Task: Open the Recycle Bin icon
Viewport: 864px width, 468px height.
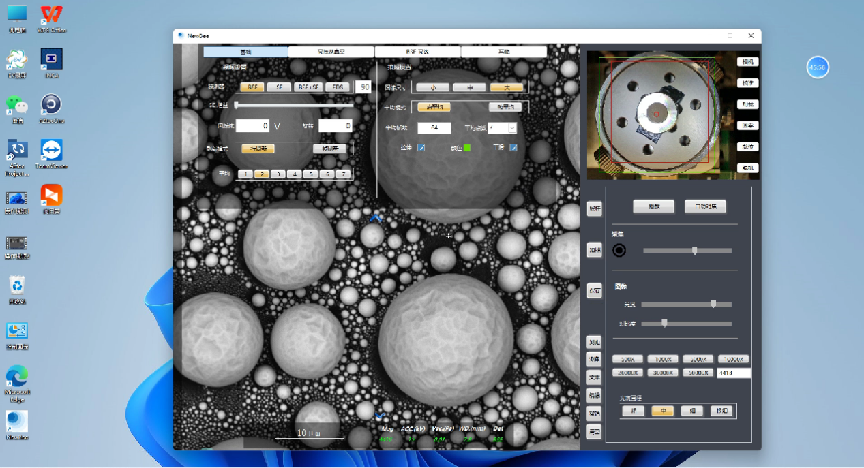Action: [x=17, y=286]
